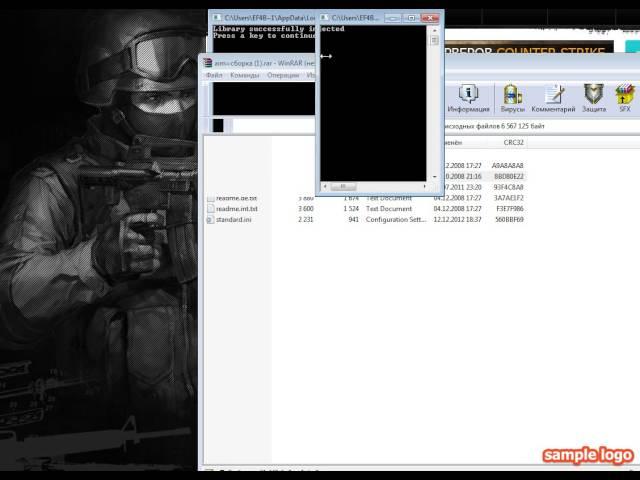640x480 pixels.
Task: Click the front console scroll-up arrow
Action: 434,30
